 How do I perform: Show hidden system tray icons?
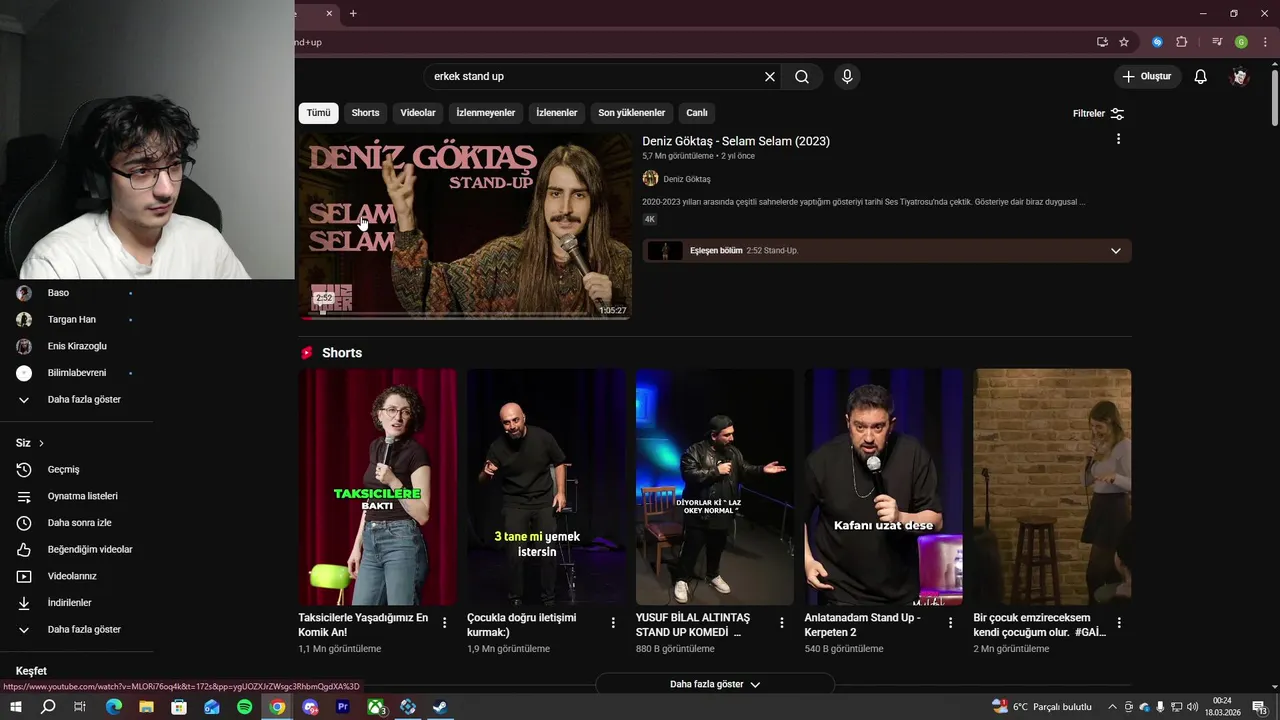(x=1112, y=707)
